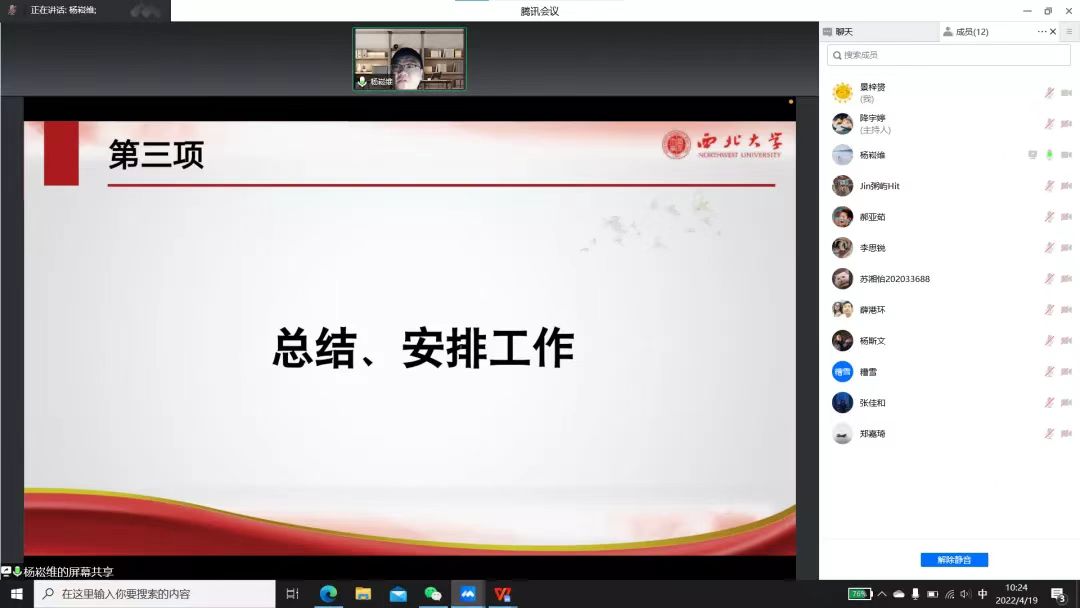Open WeChat from the taskbar
This screenshot has width=1080, height=608.
click(x=432, y=594)
